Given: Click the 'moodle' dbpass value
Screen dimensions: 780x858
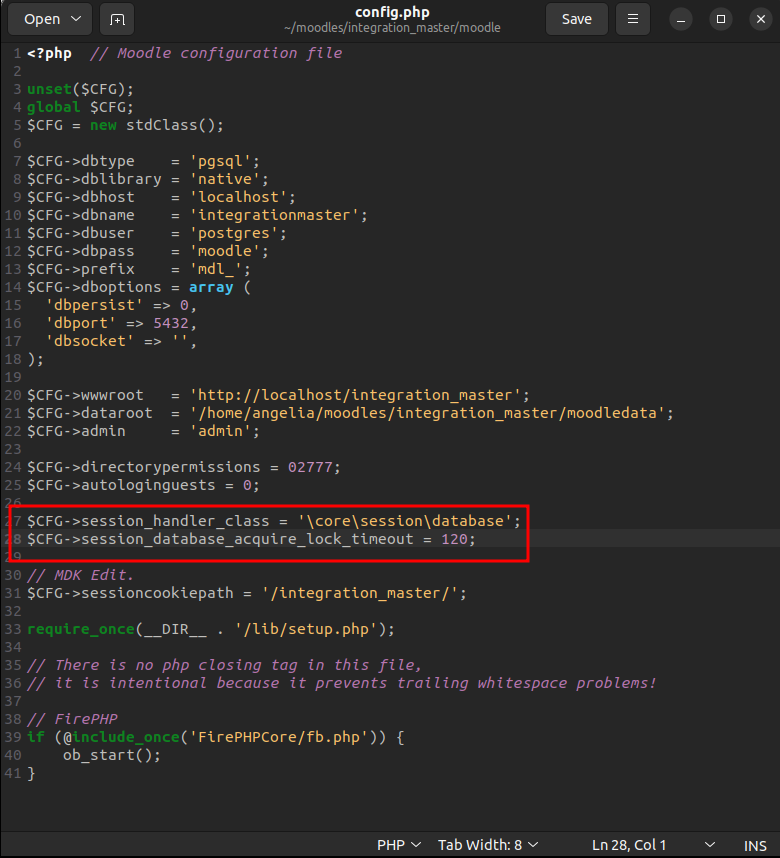Looking at the screenshot, I should click(224, 251).
